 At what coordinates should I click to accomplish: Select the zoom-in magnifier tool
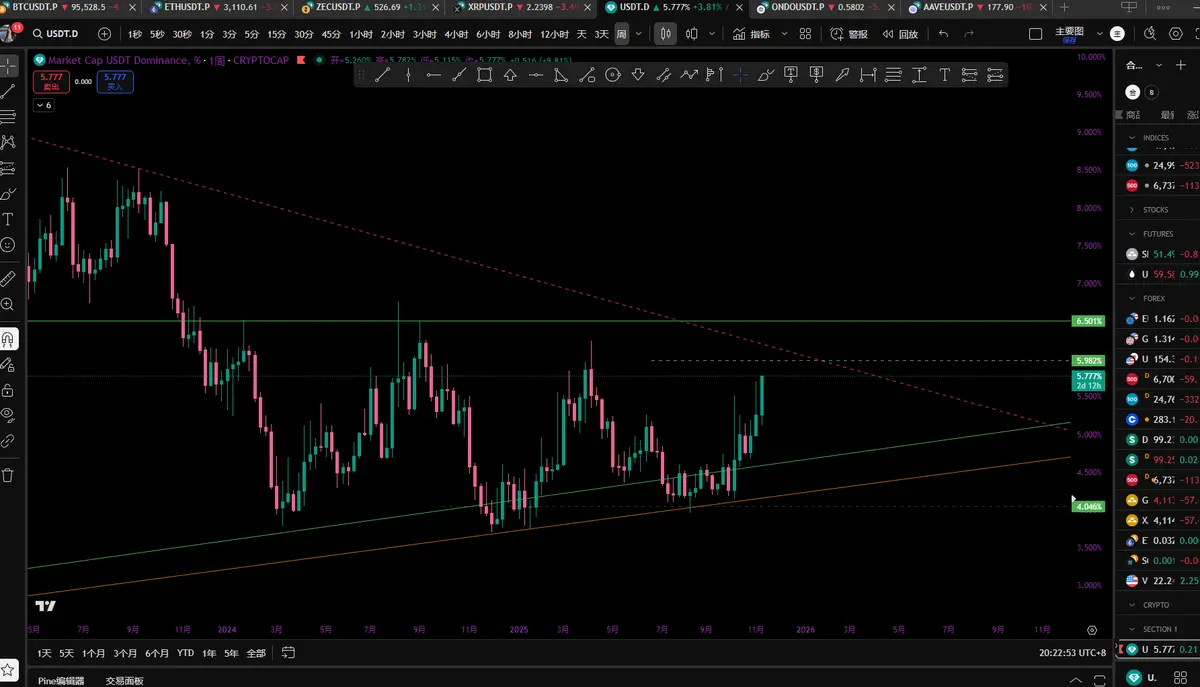pyautogui.click(x=8, y=303)
